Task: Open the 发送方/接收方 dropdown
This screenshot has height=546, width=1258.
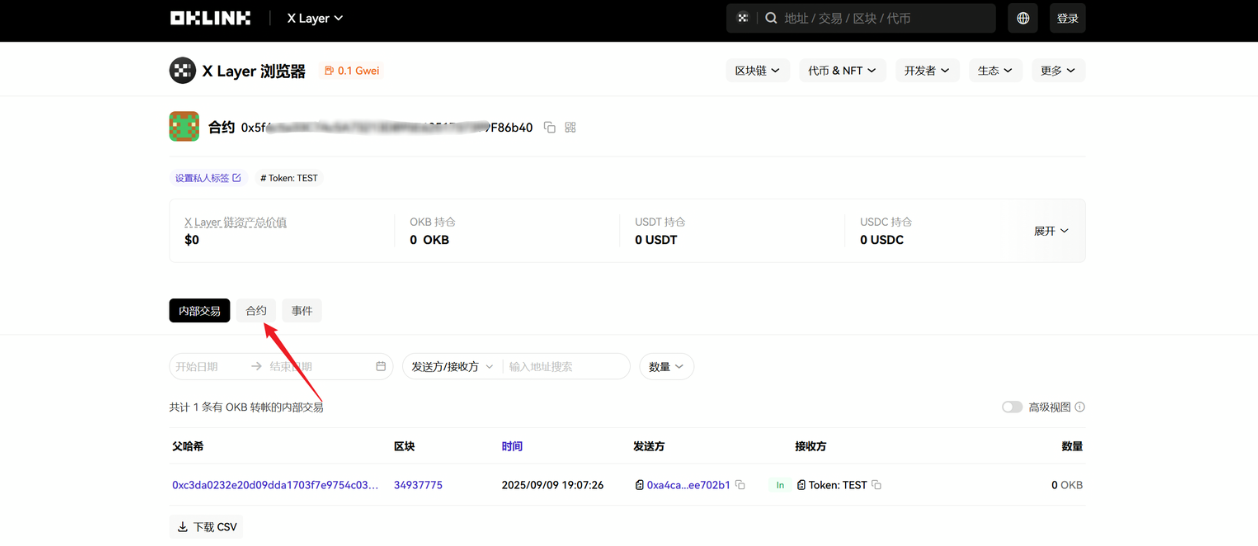Action: 452,366
